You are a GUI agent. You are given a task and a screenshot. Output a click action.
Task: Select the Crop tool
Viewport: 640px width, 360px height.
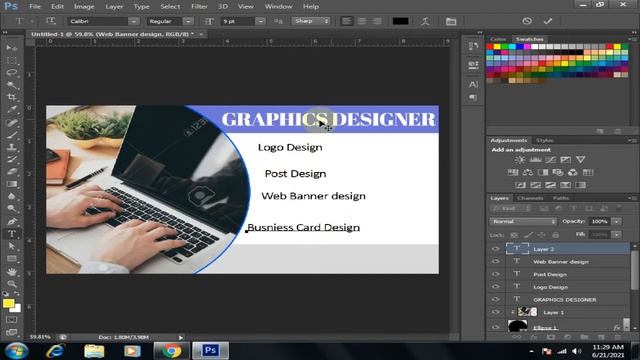coord(12,97)
